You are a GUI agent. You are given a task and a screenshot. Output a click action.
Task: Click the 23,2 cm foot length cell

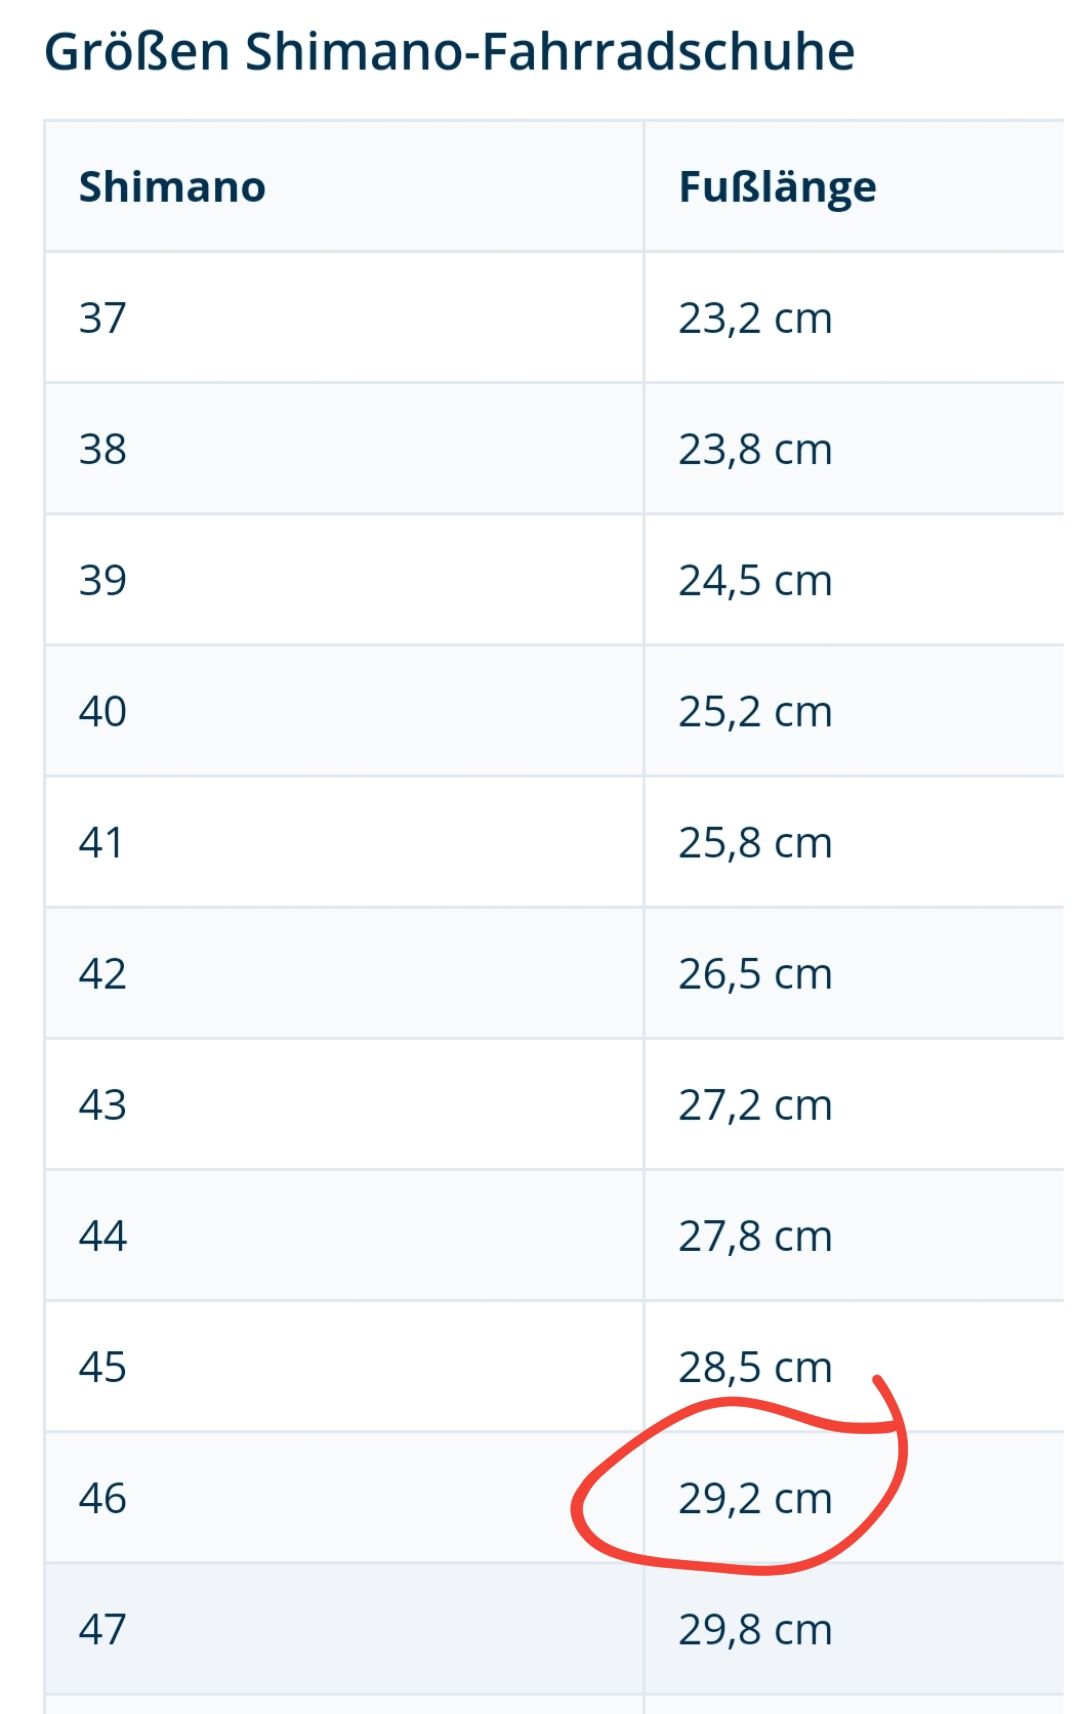coord(755,319)
